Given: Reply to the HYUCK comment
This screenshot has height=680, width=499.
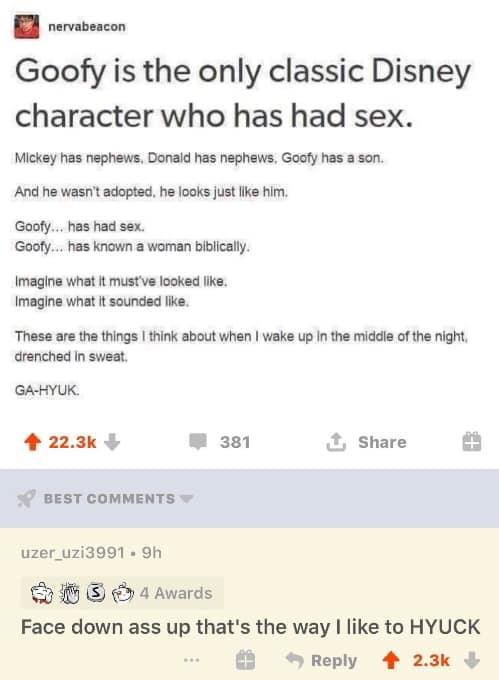Looking at the screenshot, I should tap(321, 660).
